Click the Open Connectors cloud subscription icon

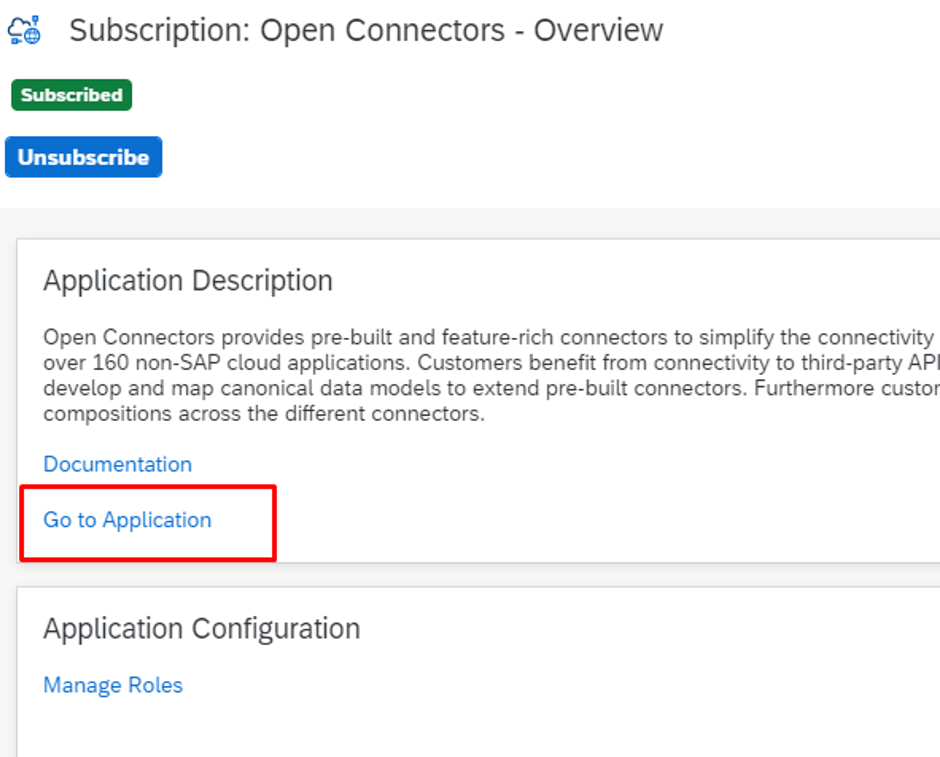tap(24, 30)
